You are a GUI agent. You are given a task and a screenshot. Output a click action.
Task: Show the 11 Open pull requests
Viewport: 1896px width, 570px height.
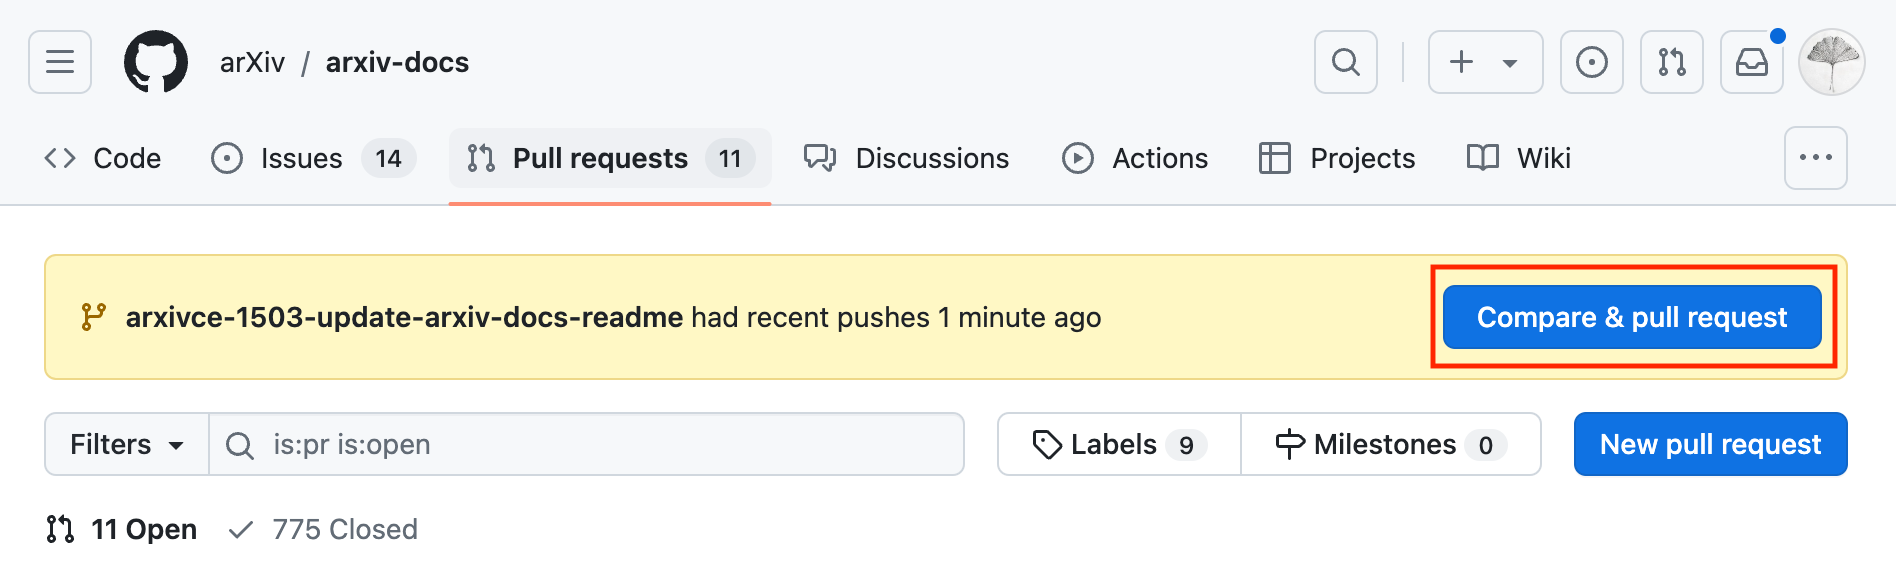121,529
